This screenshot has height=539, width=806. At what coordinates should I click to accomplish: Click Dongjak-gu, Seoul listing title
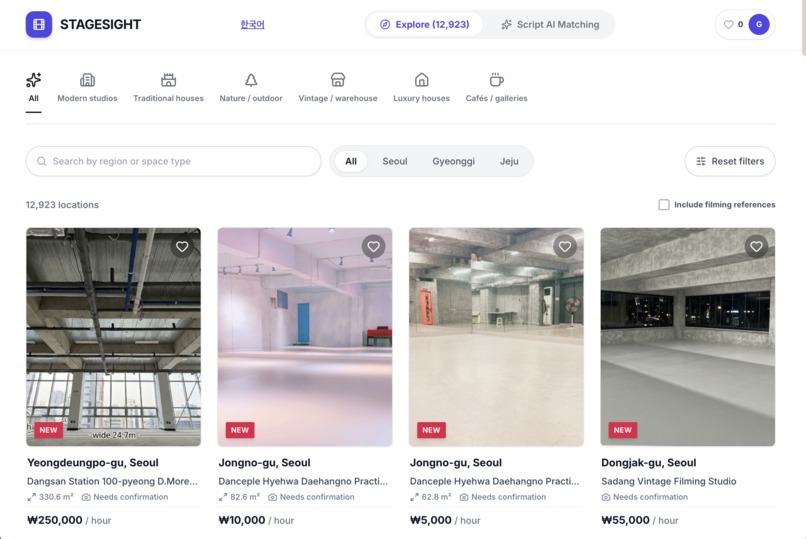tap(649, 462)
